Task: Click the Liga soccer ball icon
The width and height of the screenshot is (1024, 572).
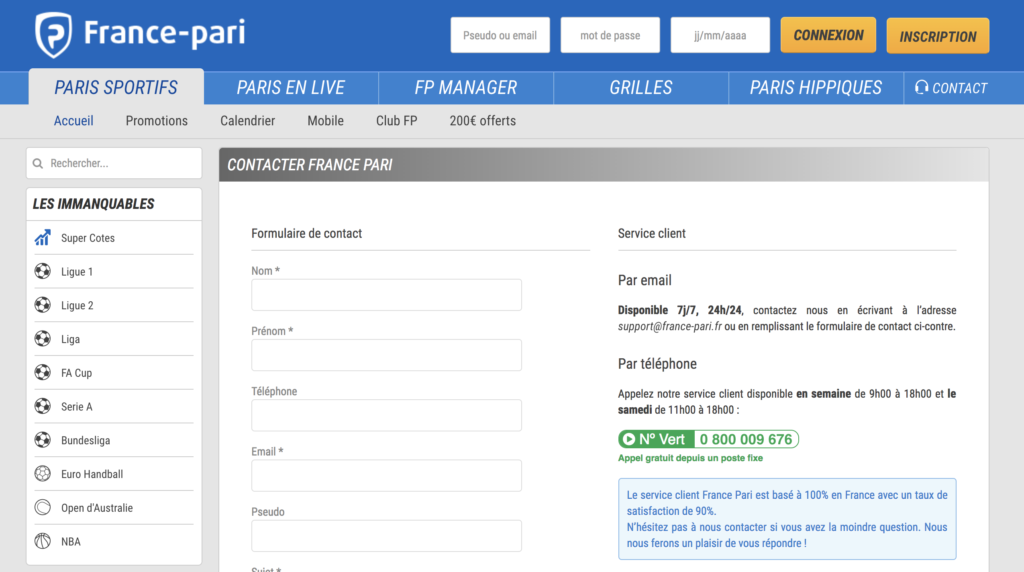Action: [42, 339]
